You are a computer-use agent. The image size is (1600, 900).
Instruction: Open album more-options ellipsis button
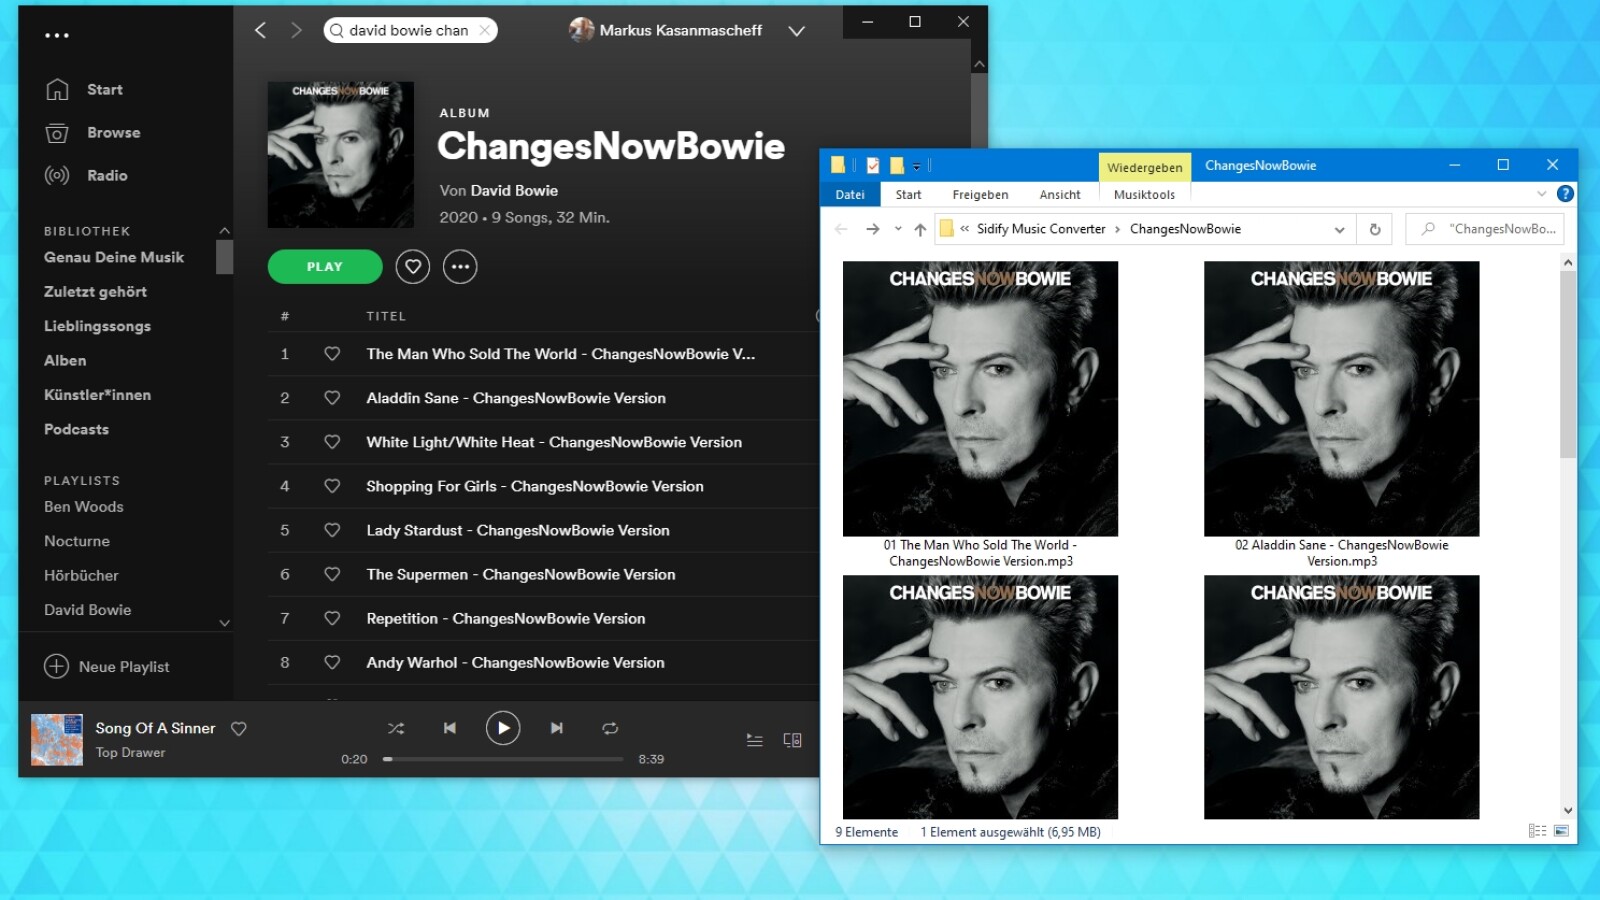pyautogui.click(x=460, y=267)
